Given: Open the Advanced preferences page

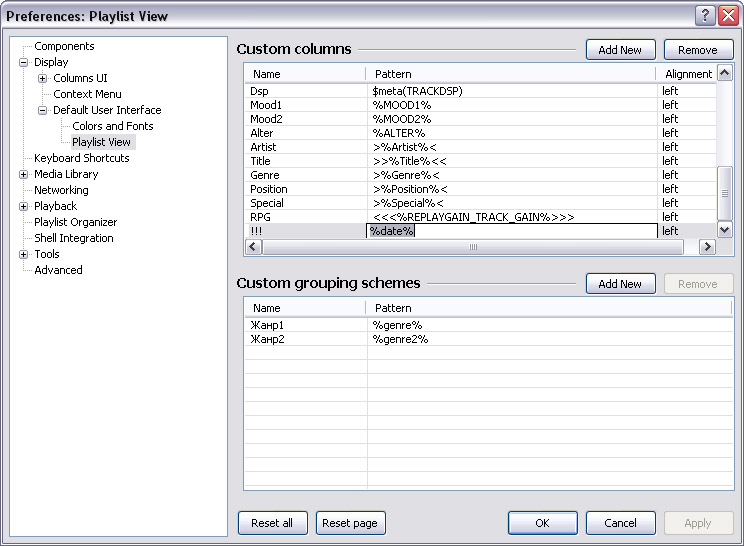Looking at the screenshot, I should pyautogui.click(x=58, y=270).
